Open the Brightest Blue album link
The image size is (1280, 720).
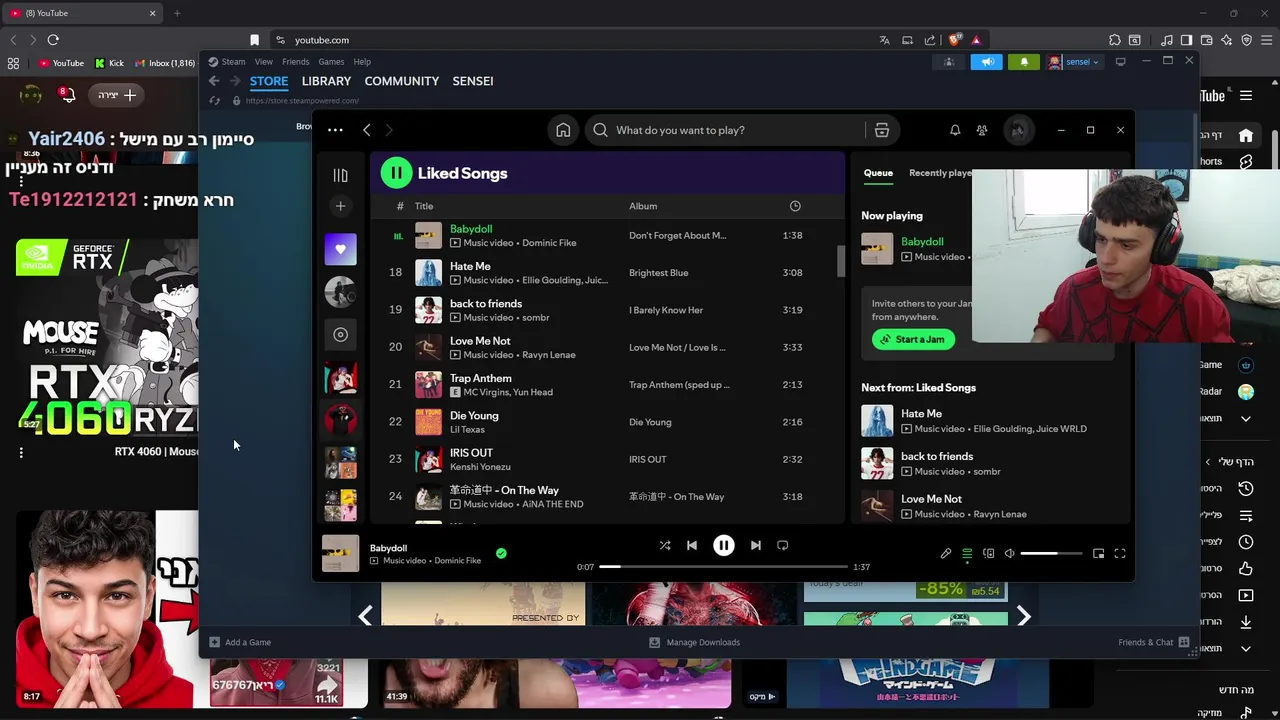click(658, 273)
